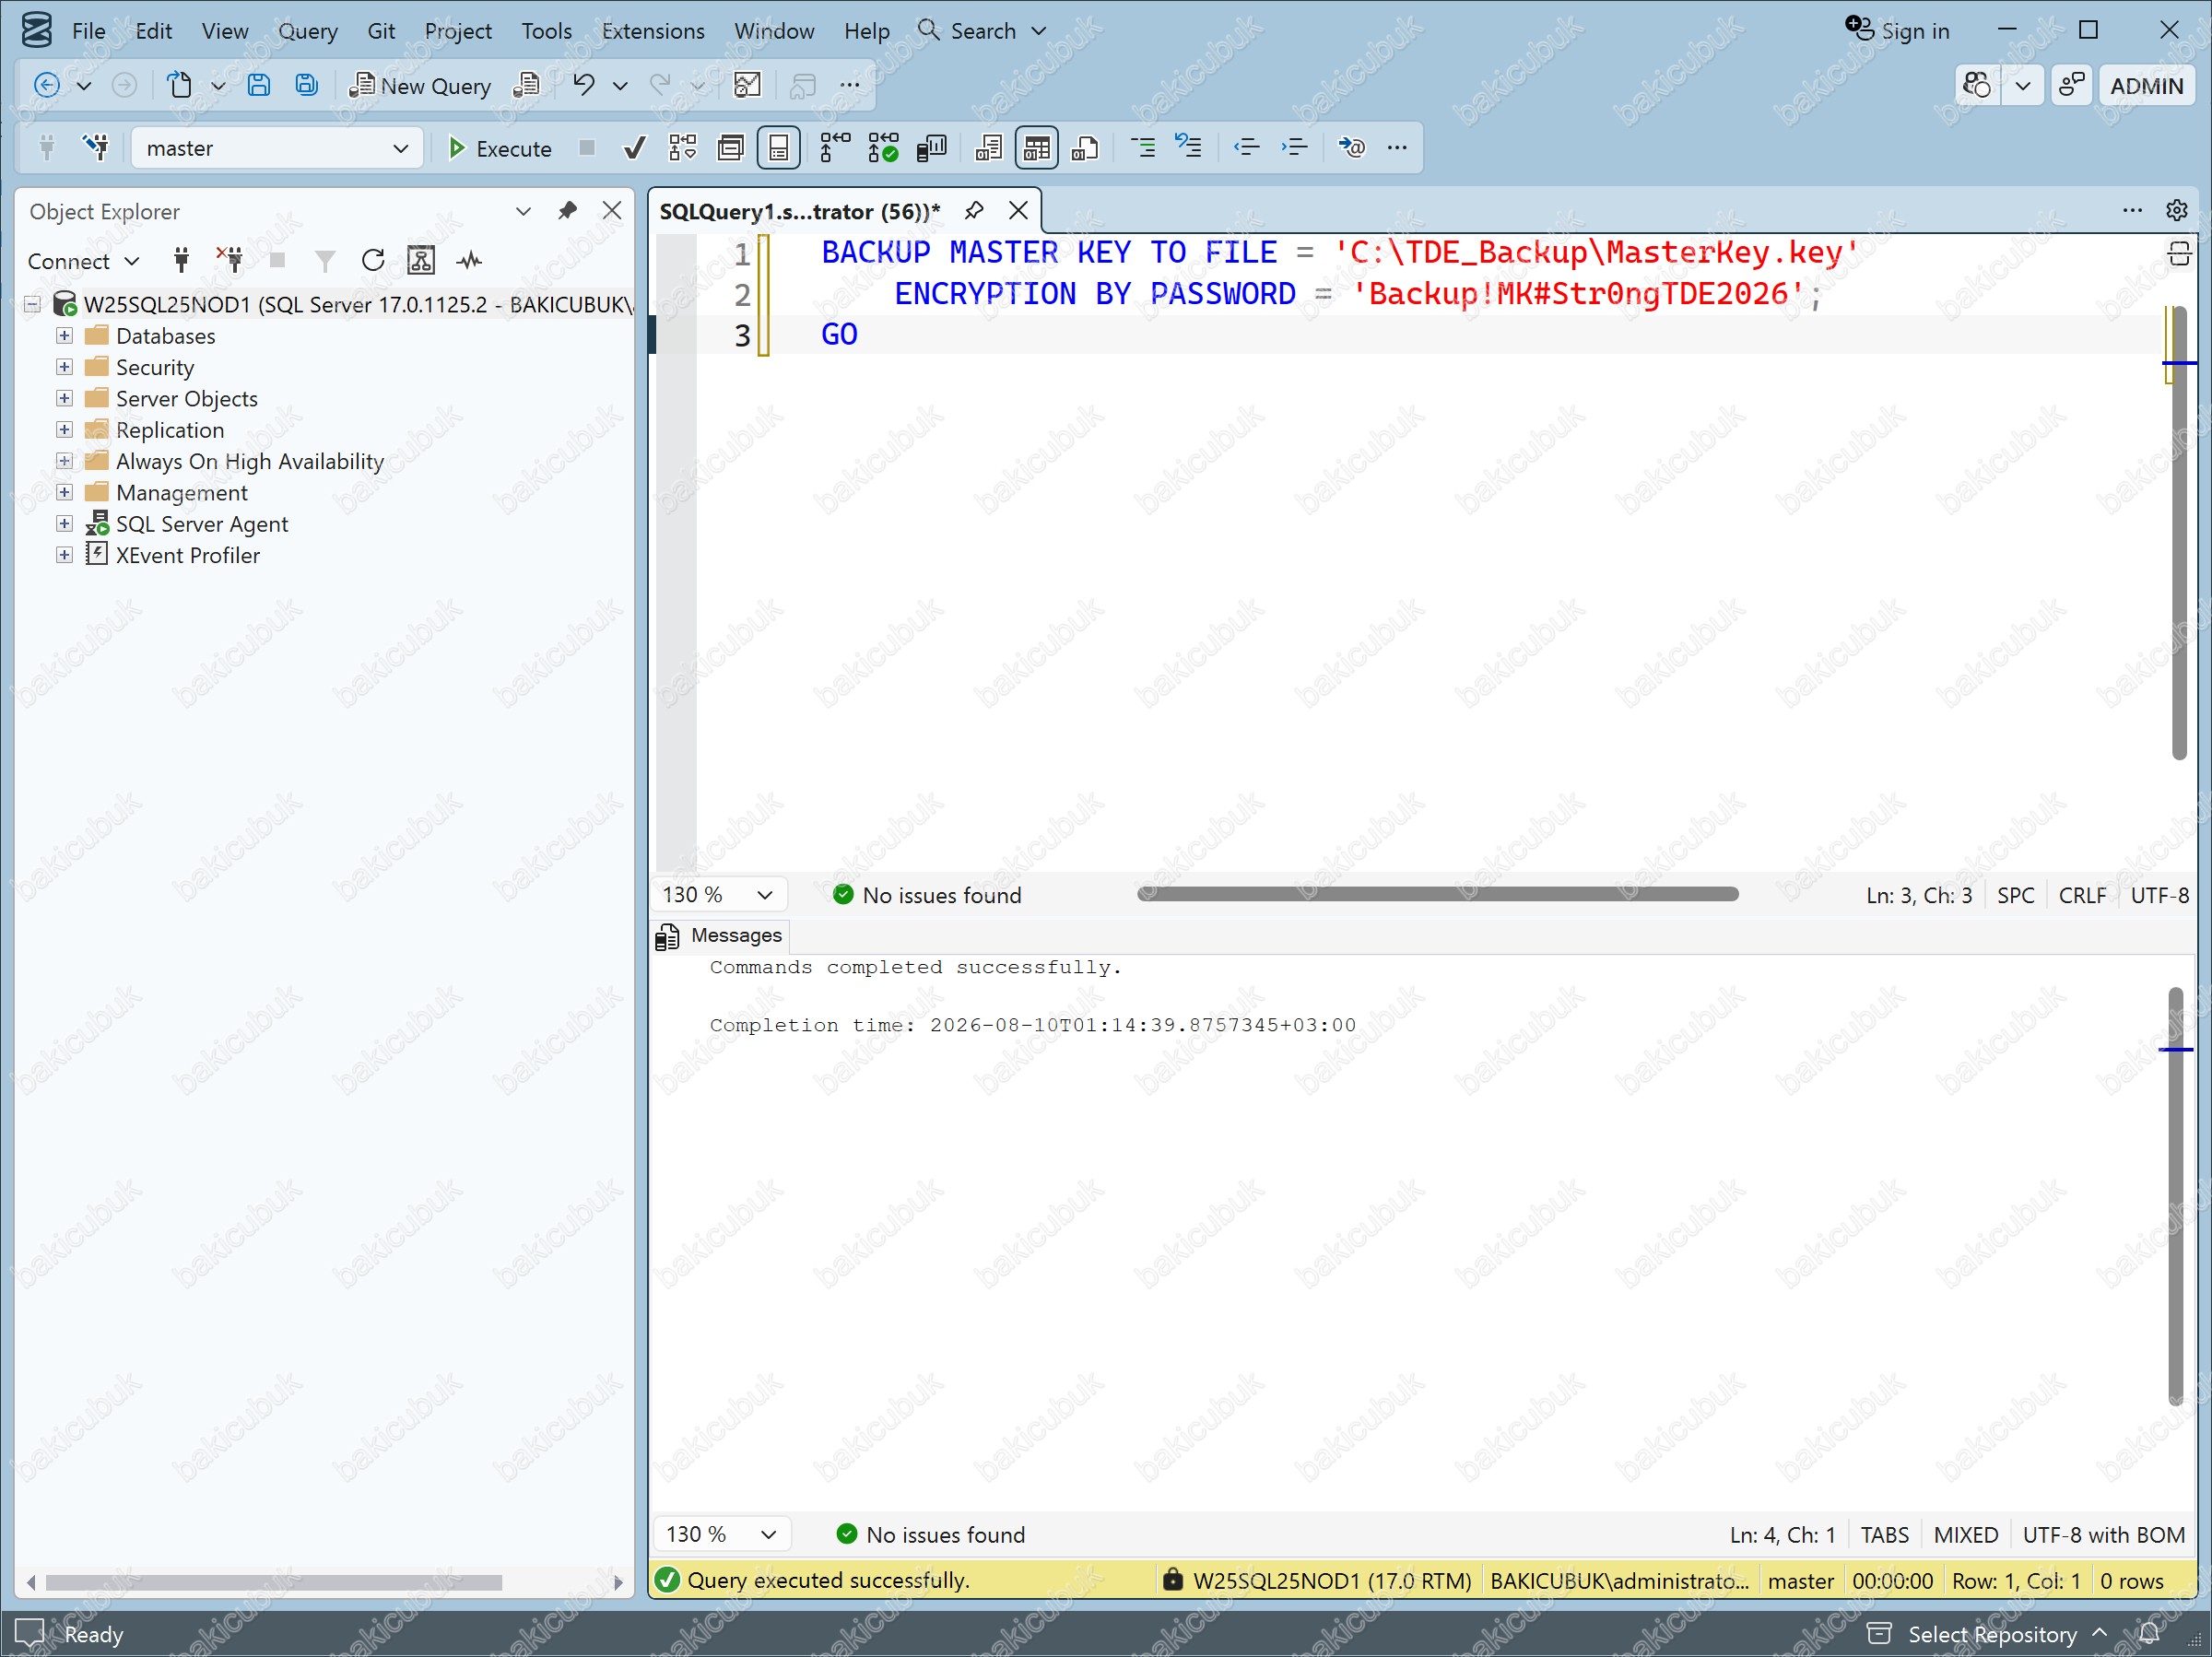Open the Open File toolbar icon
This screenshot has height=1657, width=2212.
tap(180, 86)
